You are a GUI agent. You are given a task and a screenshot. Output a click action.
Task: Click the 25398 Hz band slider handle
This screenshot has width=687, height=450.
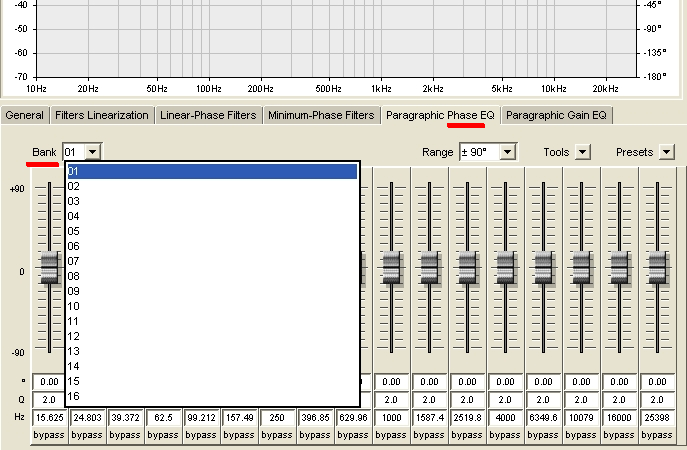tap(657, 267)
